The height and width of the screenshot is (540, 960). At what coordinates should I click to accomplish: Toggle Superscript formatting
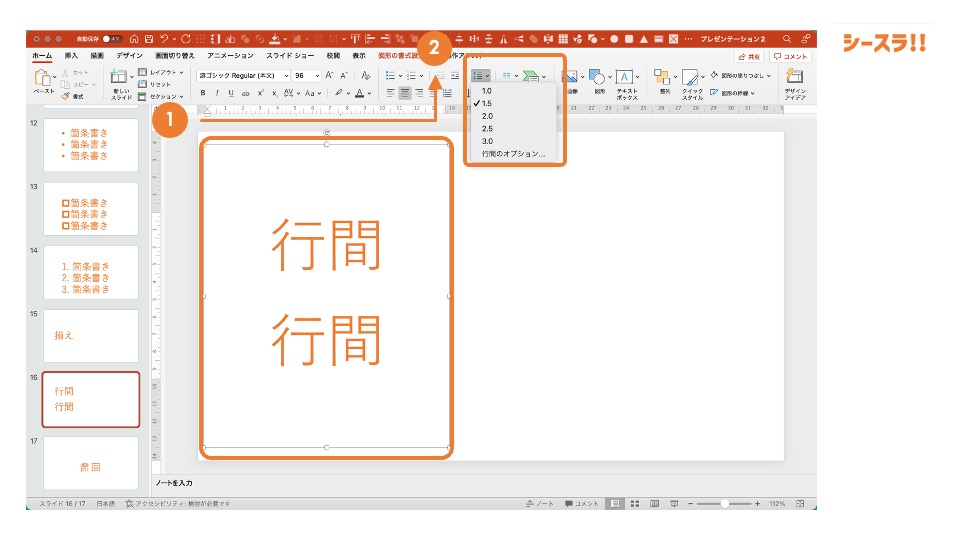[x=260, y=93]
